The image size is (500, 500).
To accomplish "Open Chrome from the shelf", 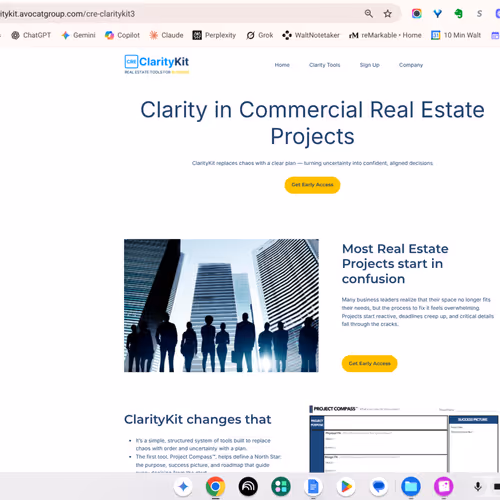I will pyautogui.click(x=215, y=487).
